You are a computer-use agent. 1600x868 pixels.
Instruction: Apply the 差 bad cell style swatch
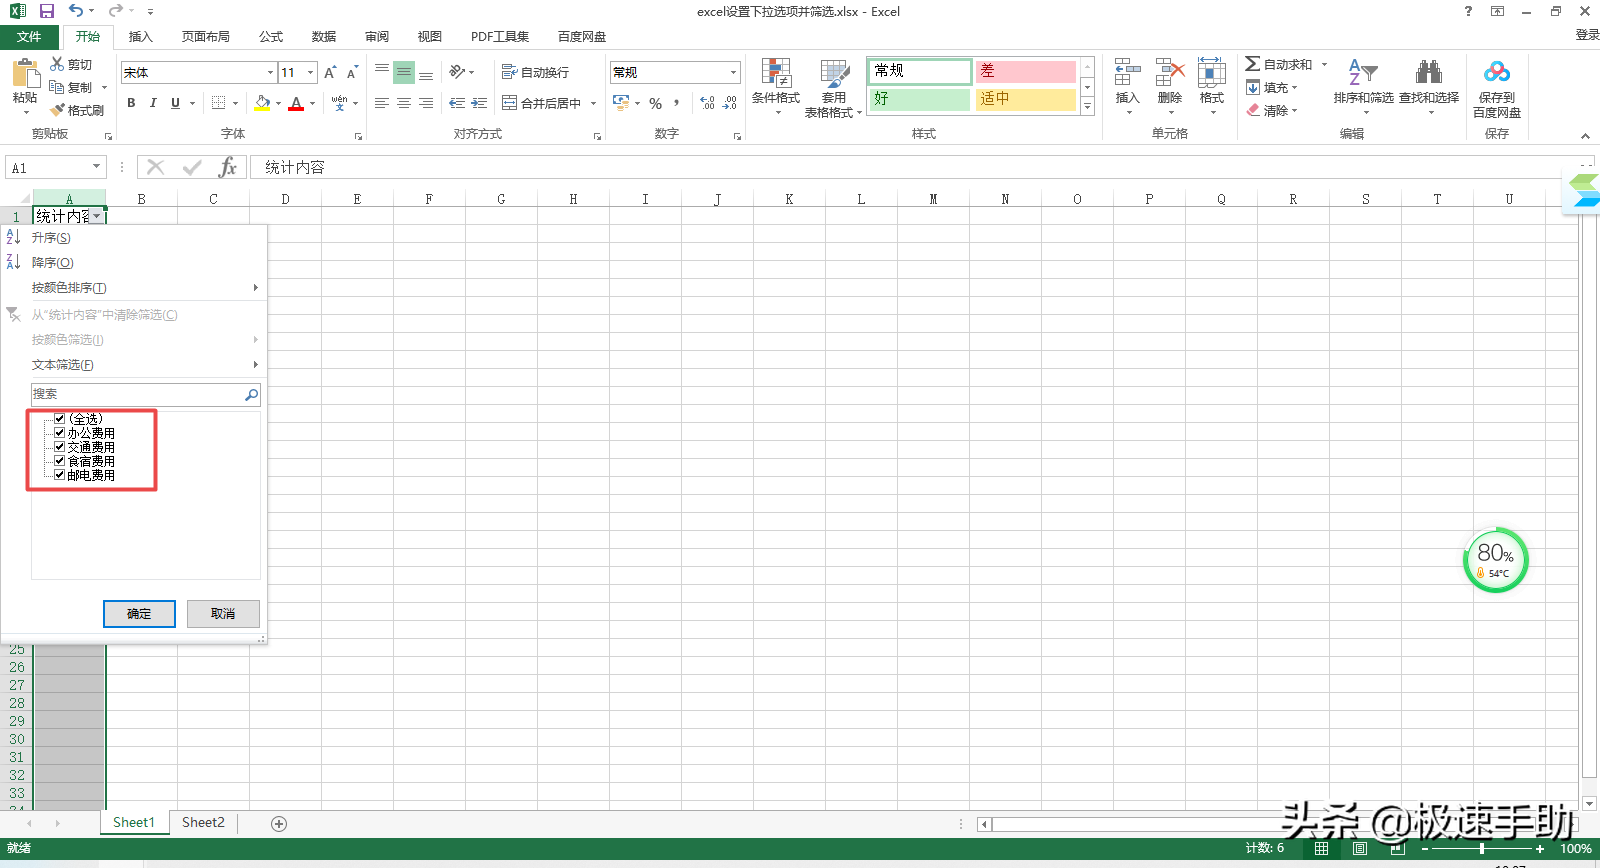[1025, 71]
